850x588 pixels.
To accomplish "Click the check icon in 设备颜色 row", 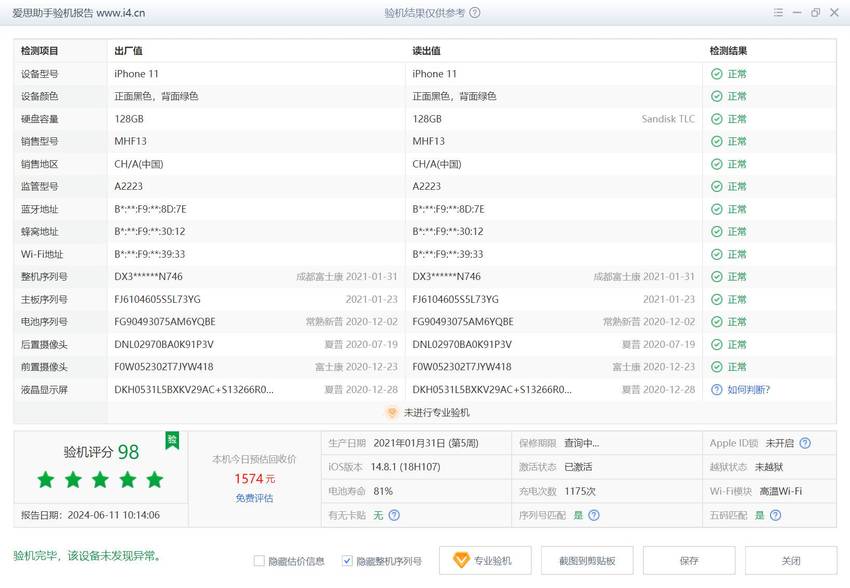I will 717,96.
